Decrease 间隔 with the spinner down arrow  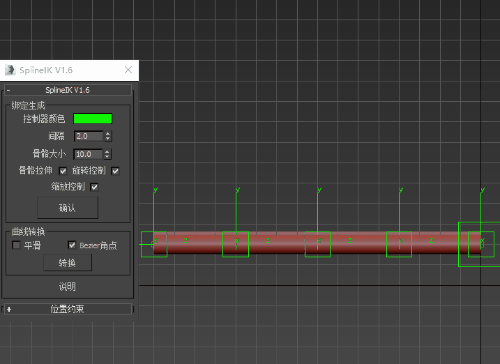tap(108, 139)
